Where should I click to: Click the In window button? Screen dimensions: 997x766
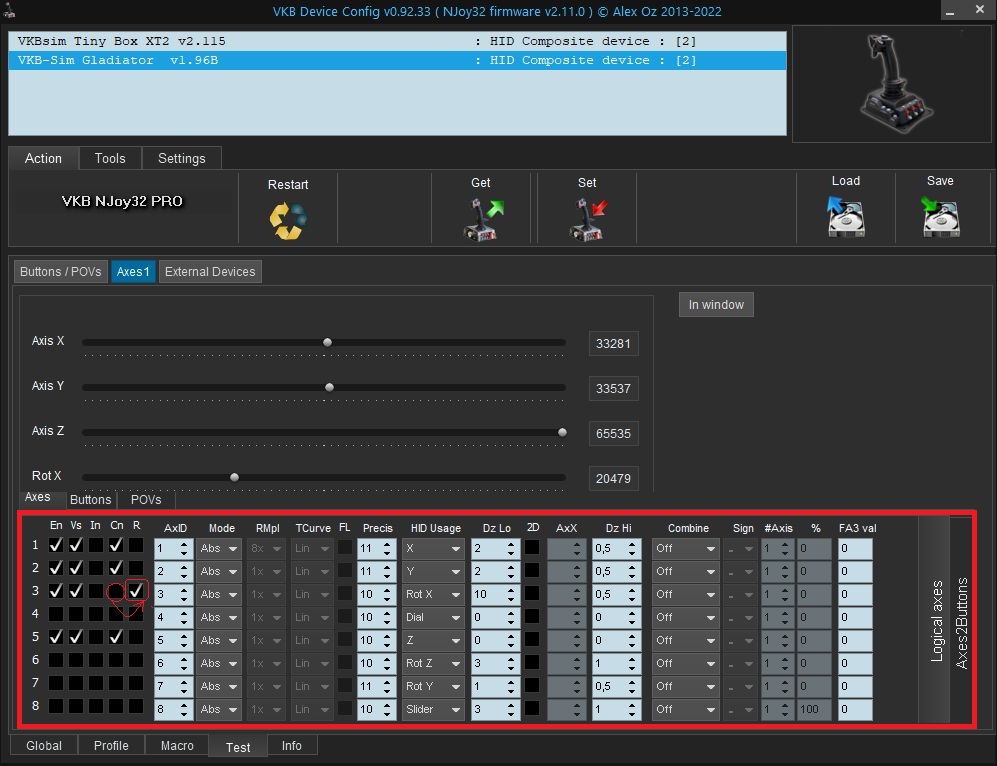click(716, 304)
